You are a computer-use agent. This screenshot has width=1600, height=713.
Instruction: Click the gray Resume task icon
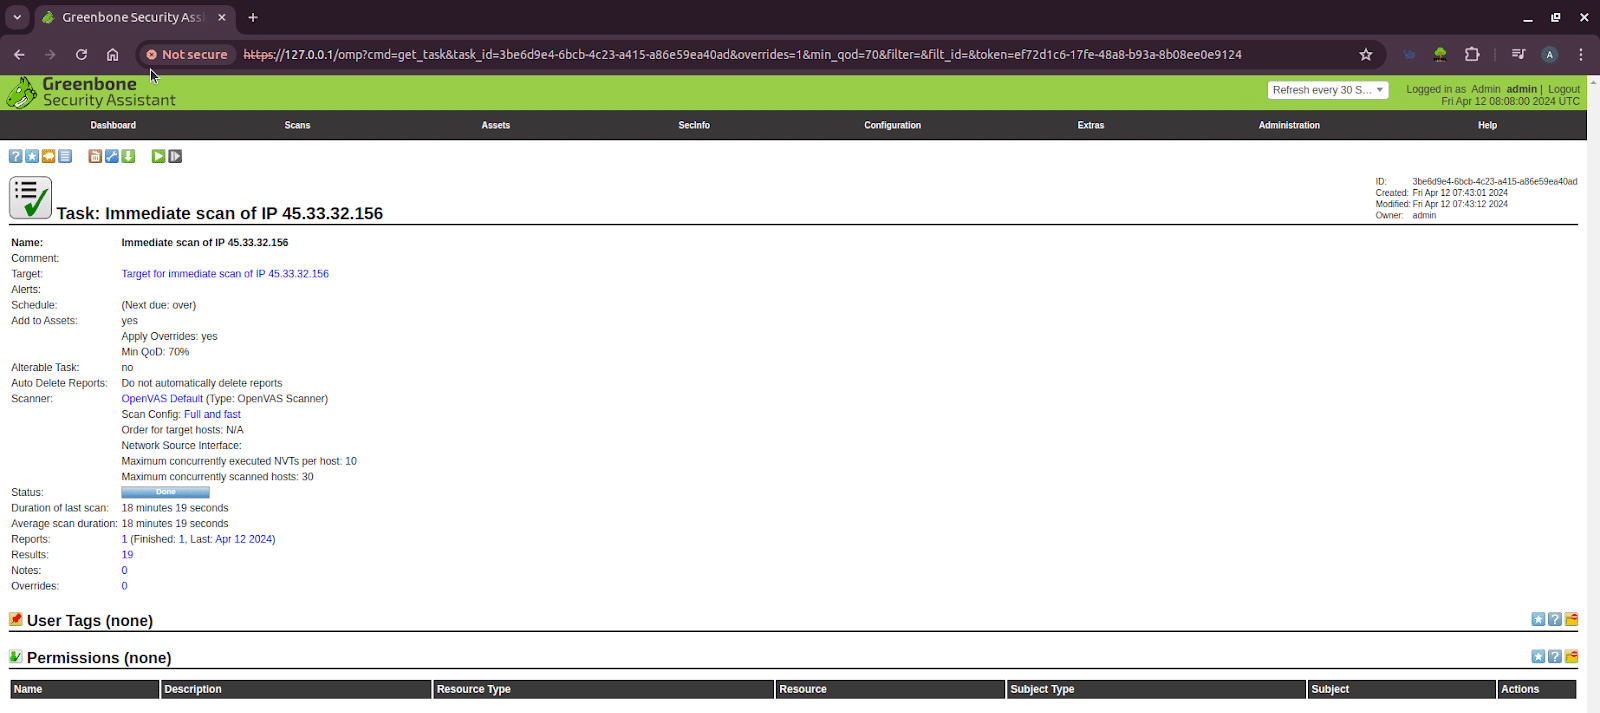pyautogui.click(x=175, y=156)
